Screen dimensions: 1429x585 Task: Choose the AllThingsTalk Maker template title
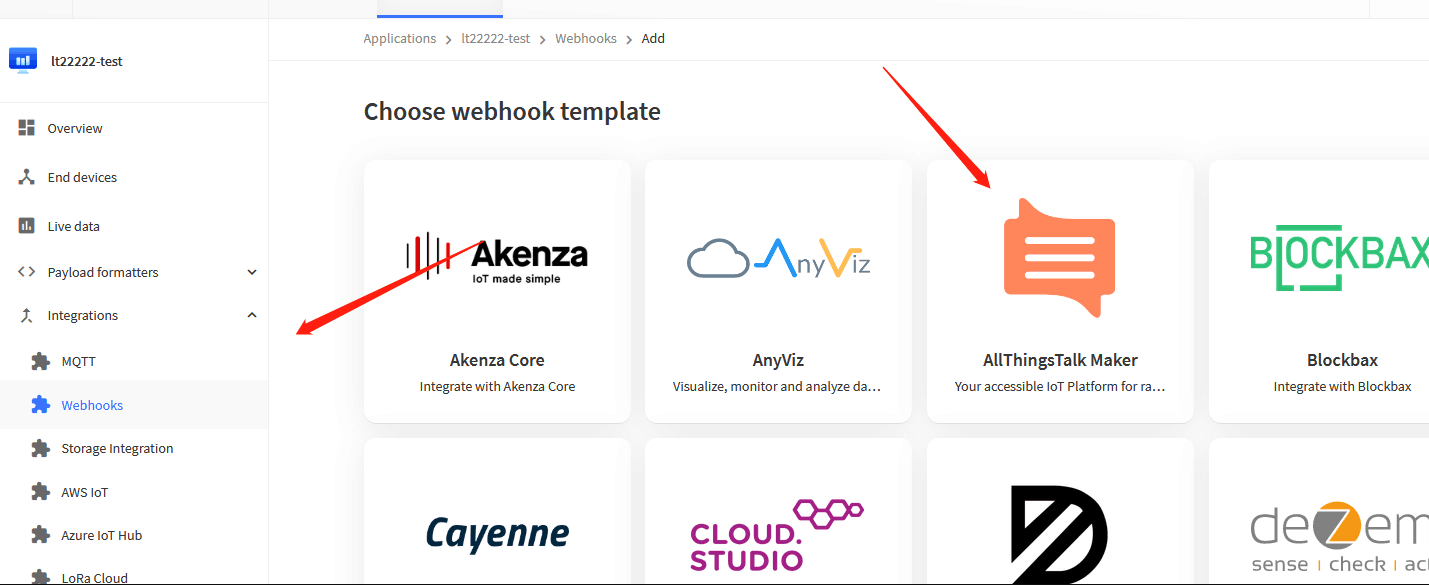point(1060,360)
